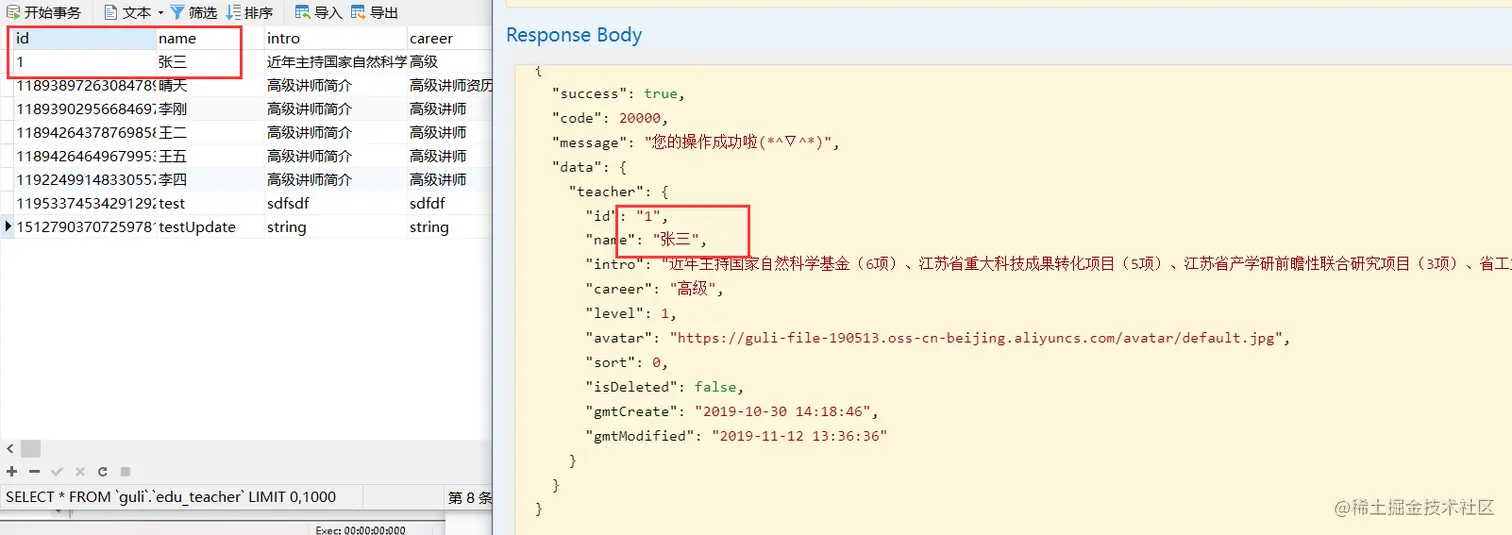Click the avatar URL default.jpg
This screenshot has width=1512, height=535.
(x=975, y=338)
